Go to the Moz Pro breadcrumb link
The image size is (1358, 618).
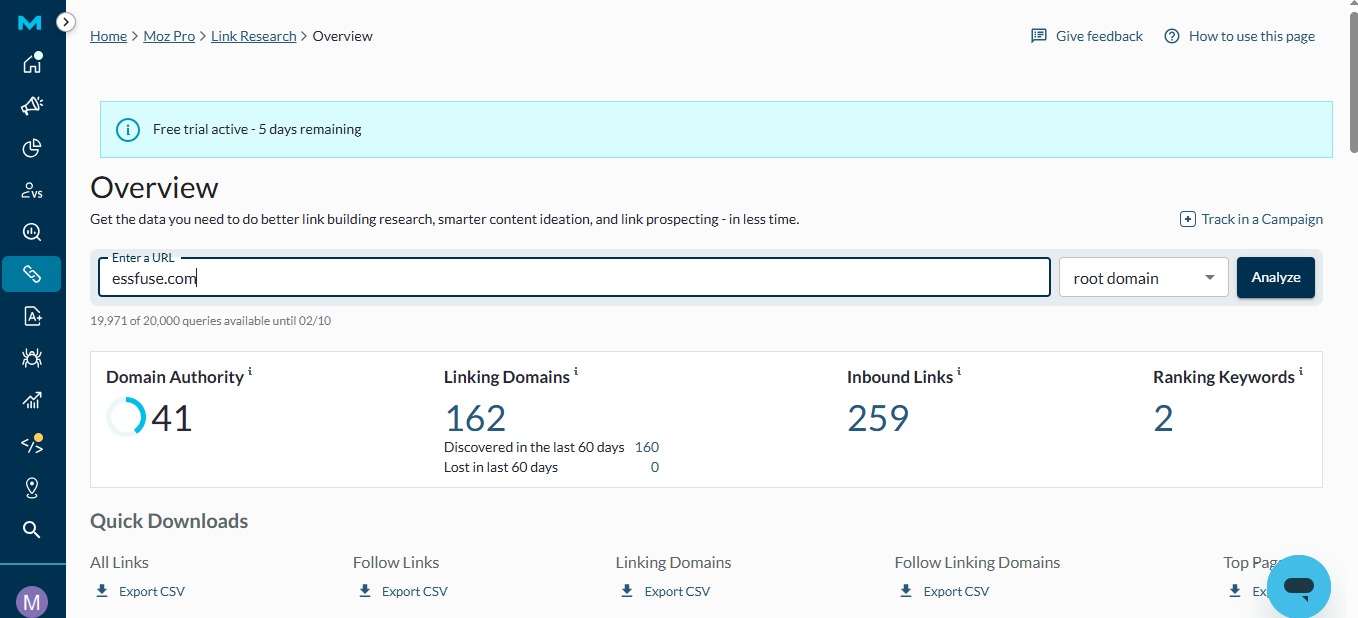click(x=169, y=36)
